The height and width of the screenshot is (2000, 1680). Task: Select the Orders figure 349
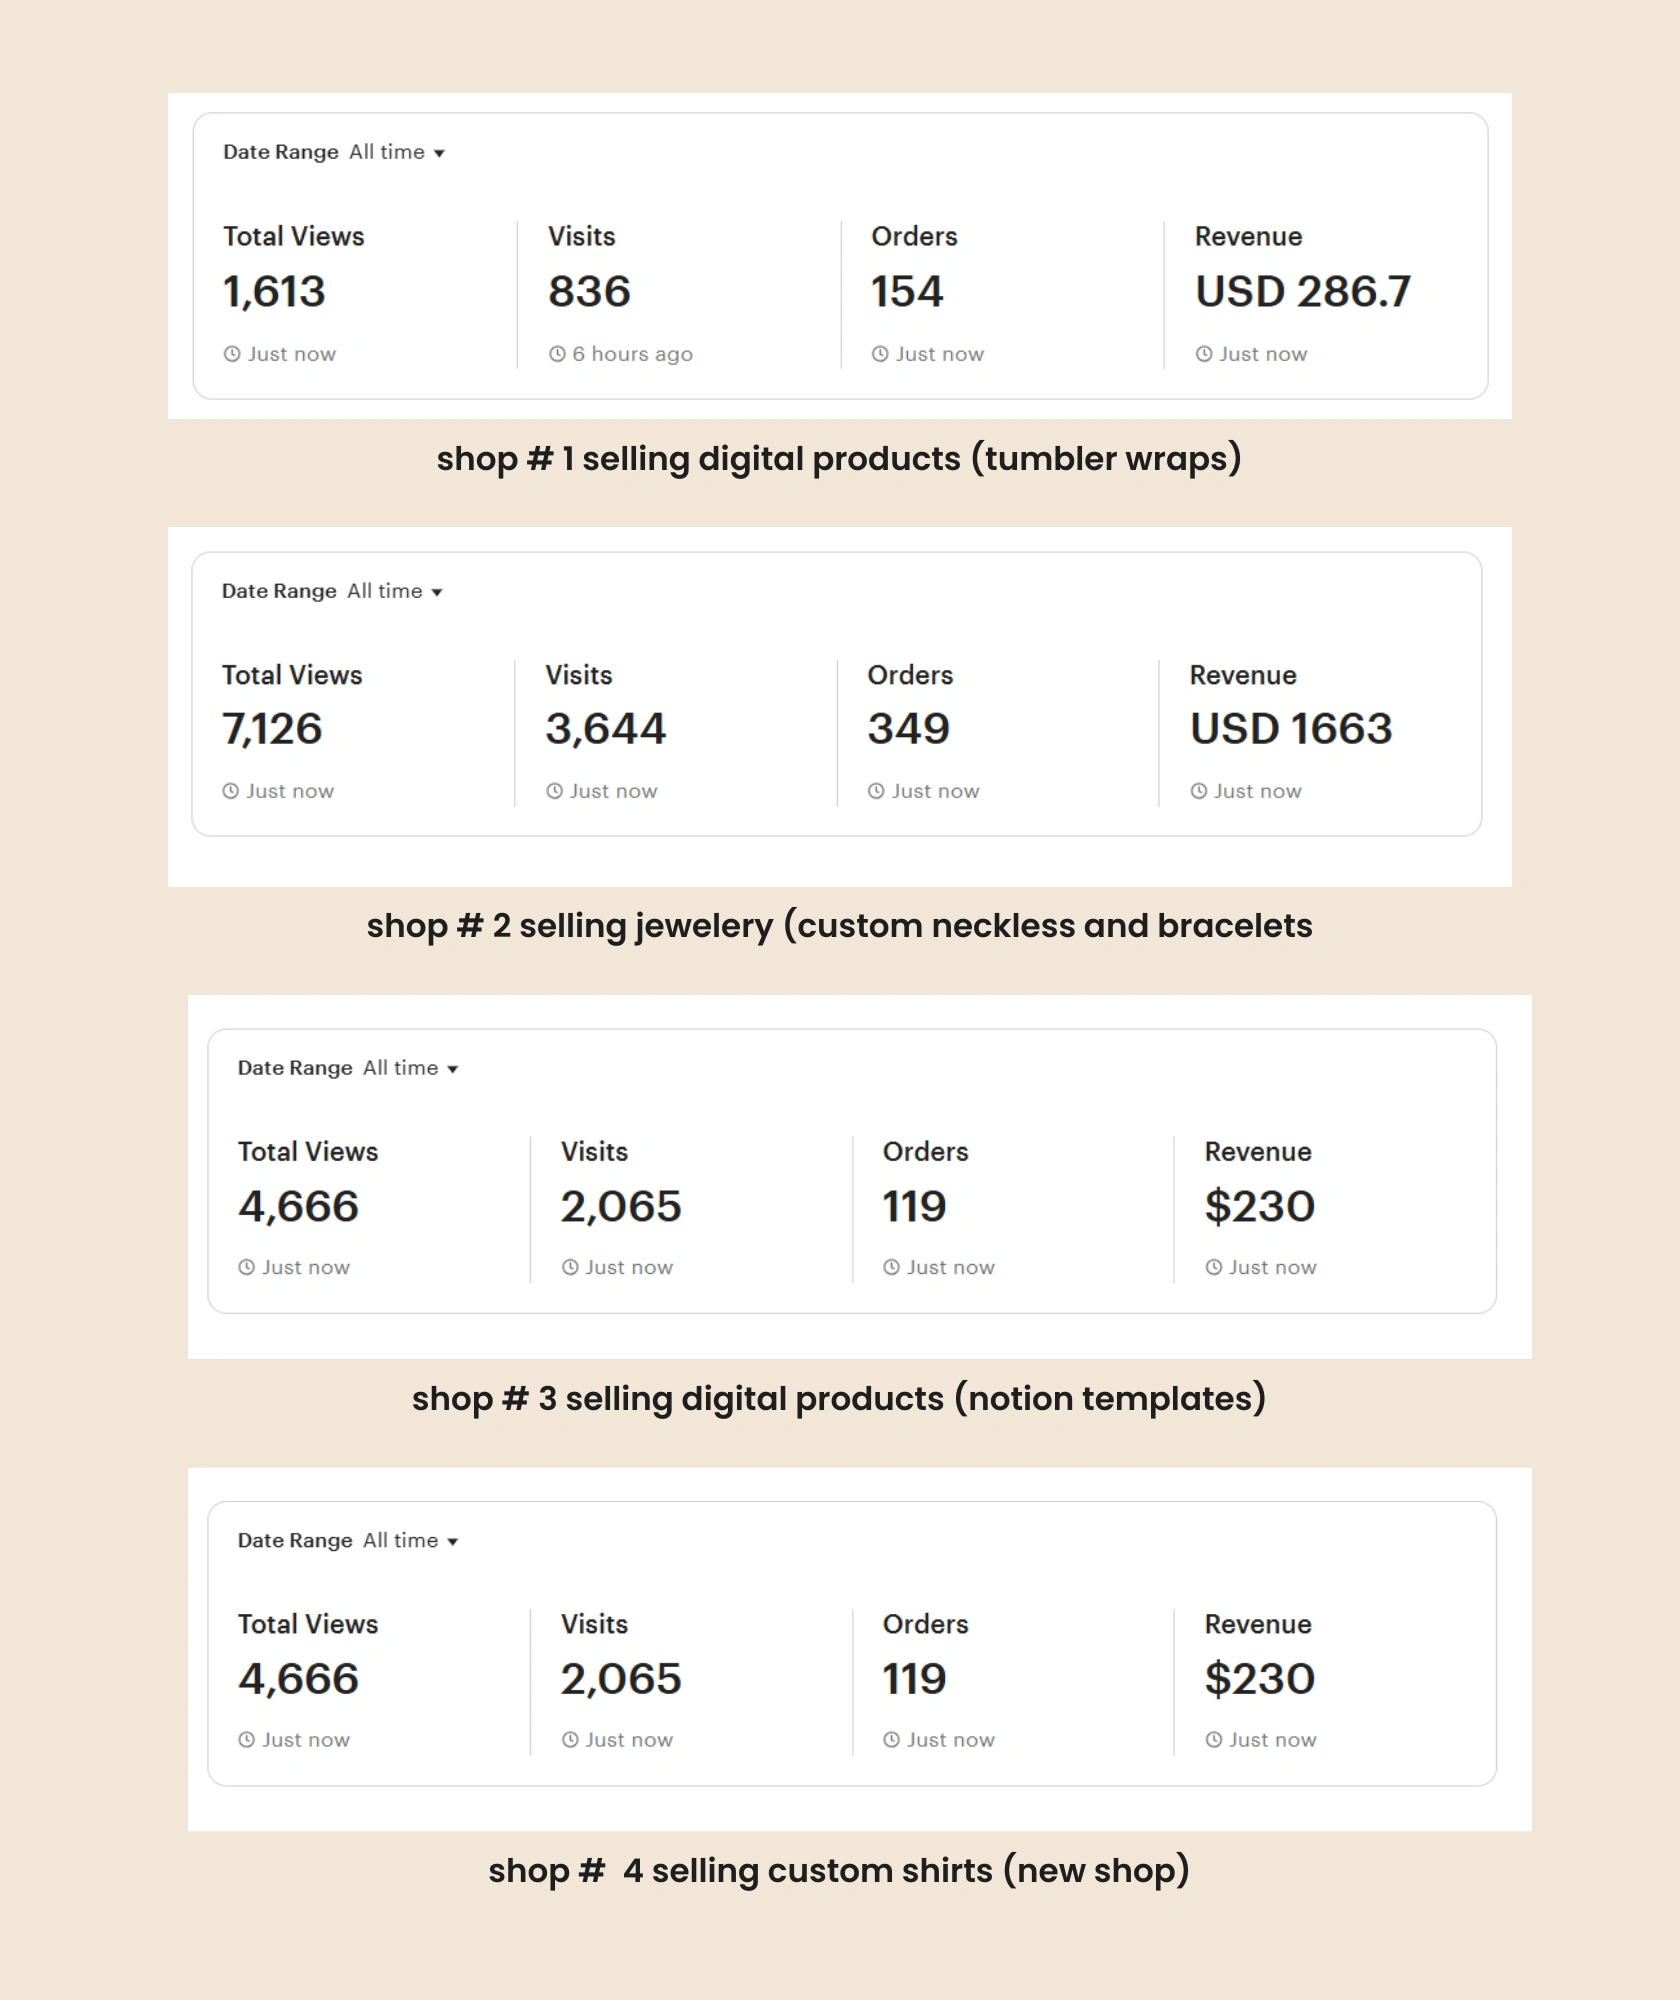pyautogui.click(x=908, y=729)
